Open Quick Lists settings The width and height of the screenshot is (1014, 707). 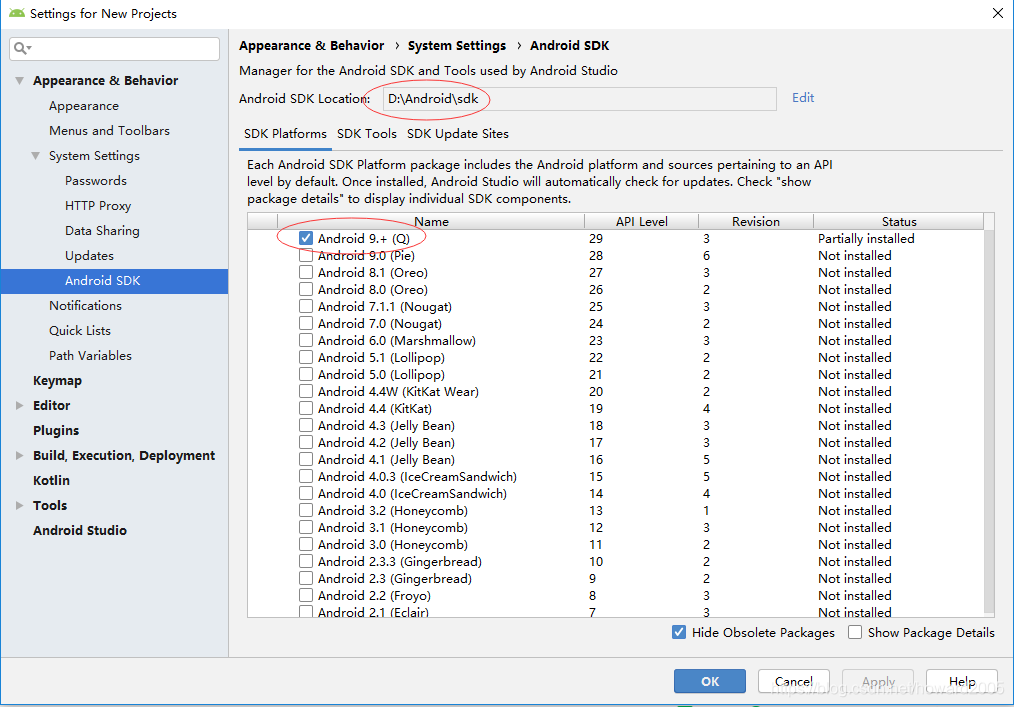coord(80,331)
